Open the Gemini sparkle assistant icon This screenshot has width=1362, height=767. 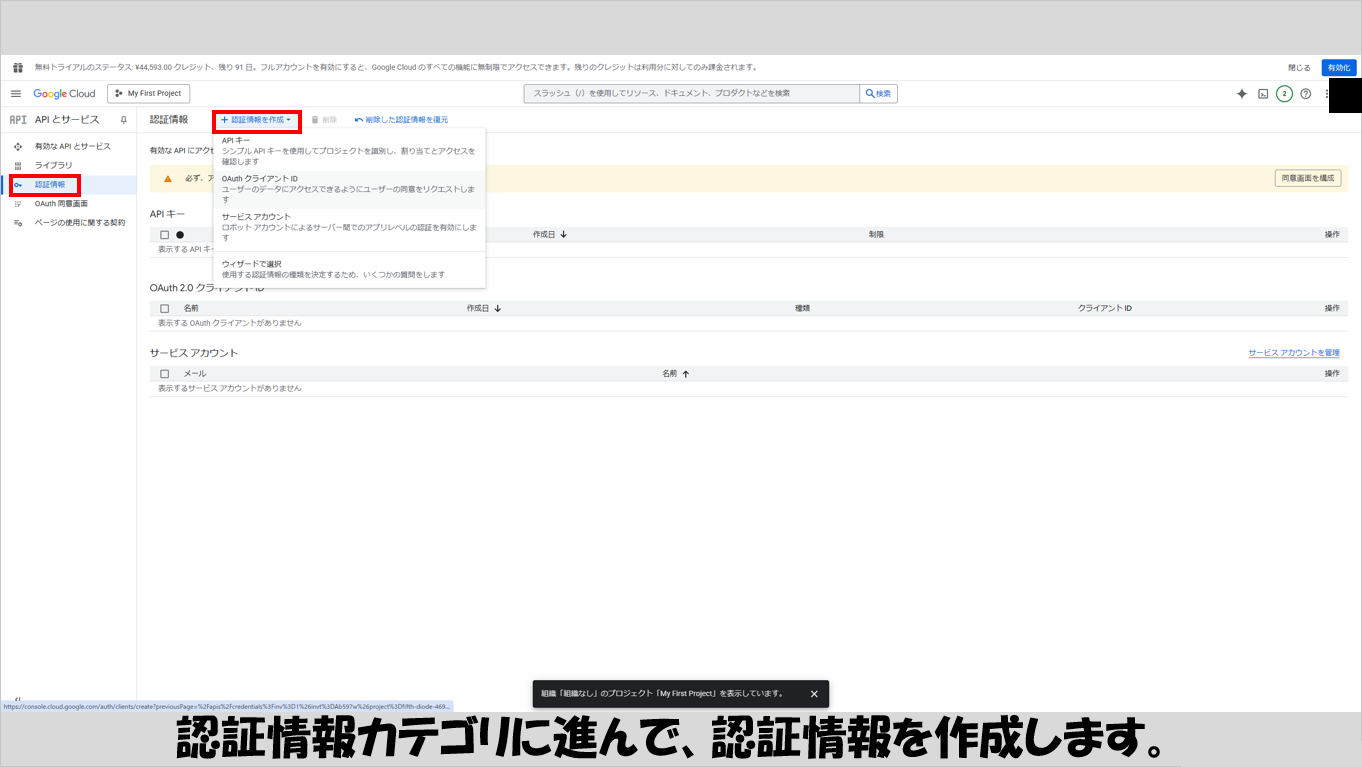tap(1242, 93)
